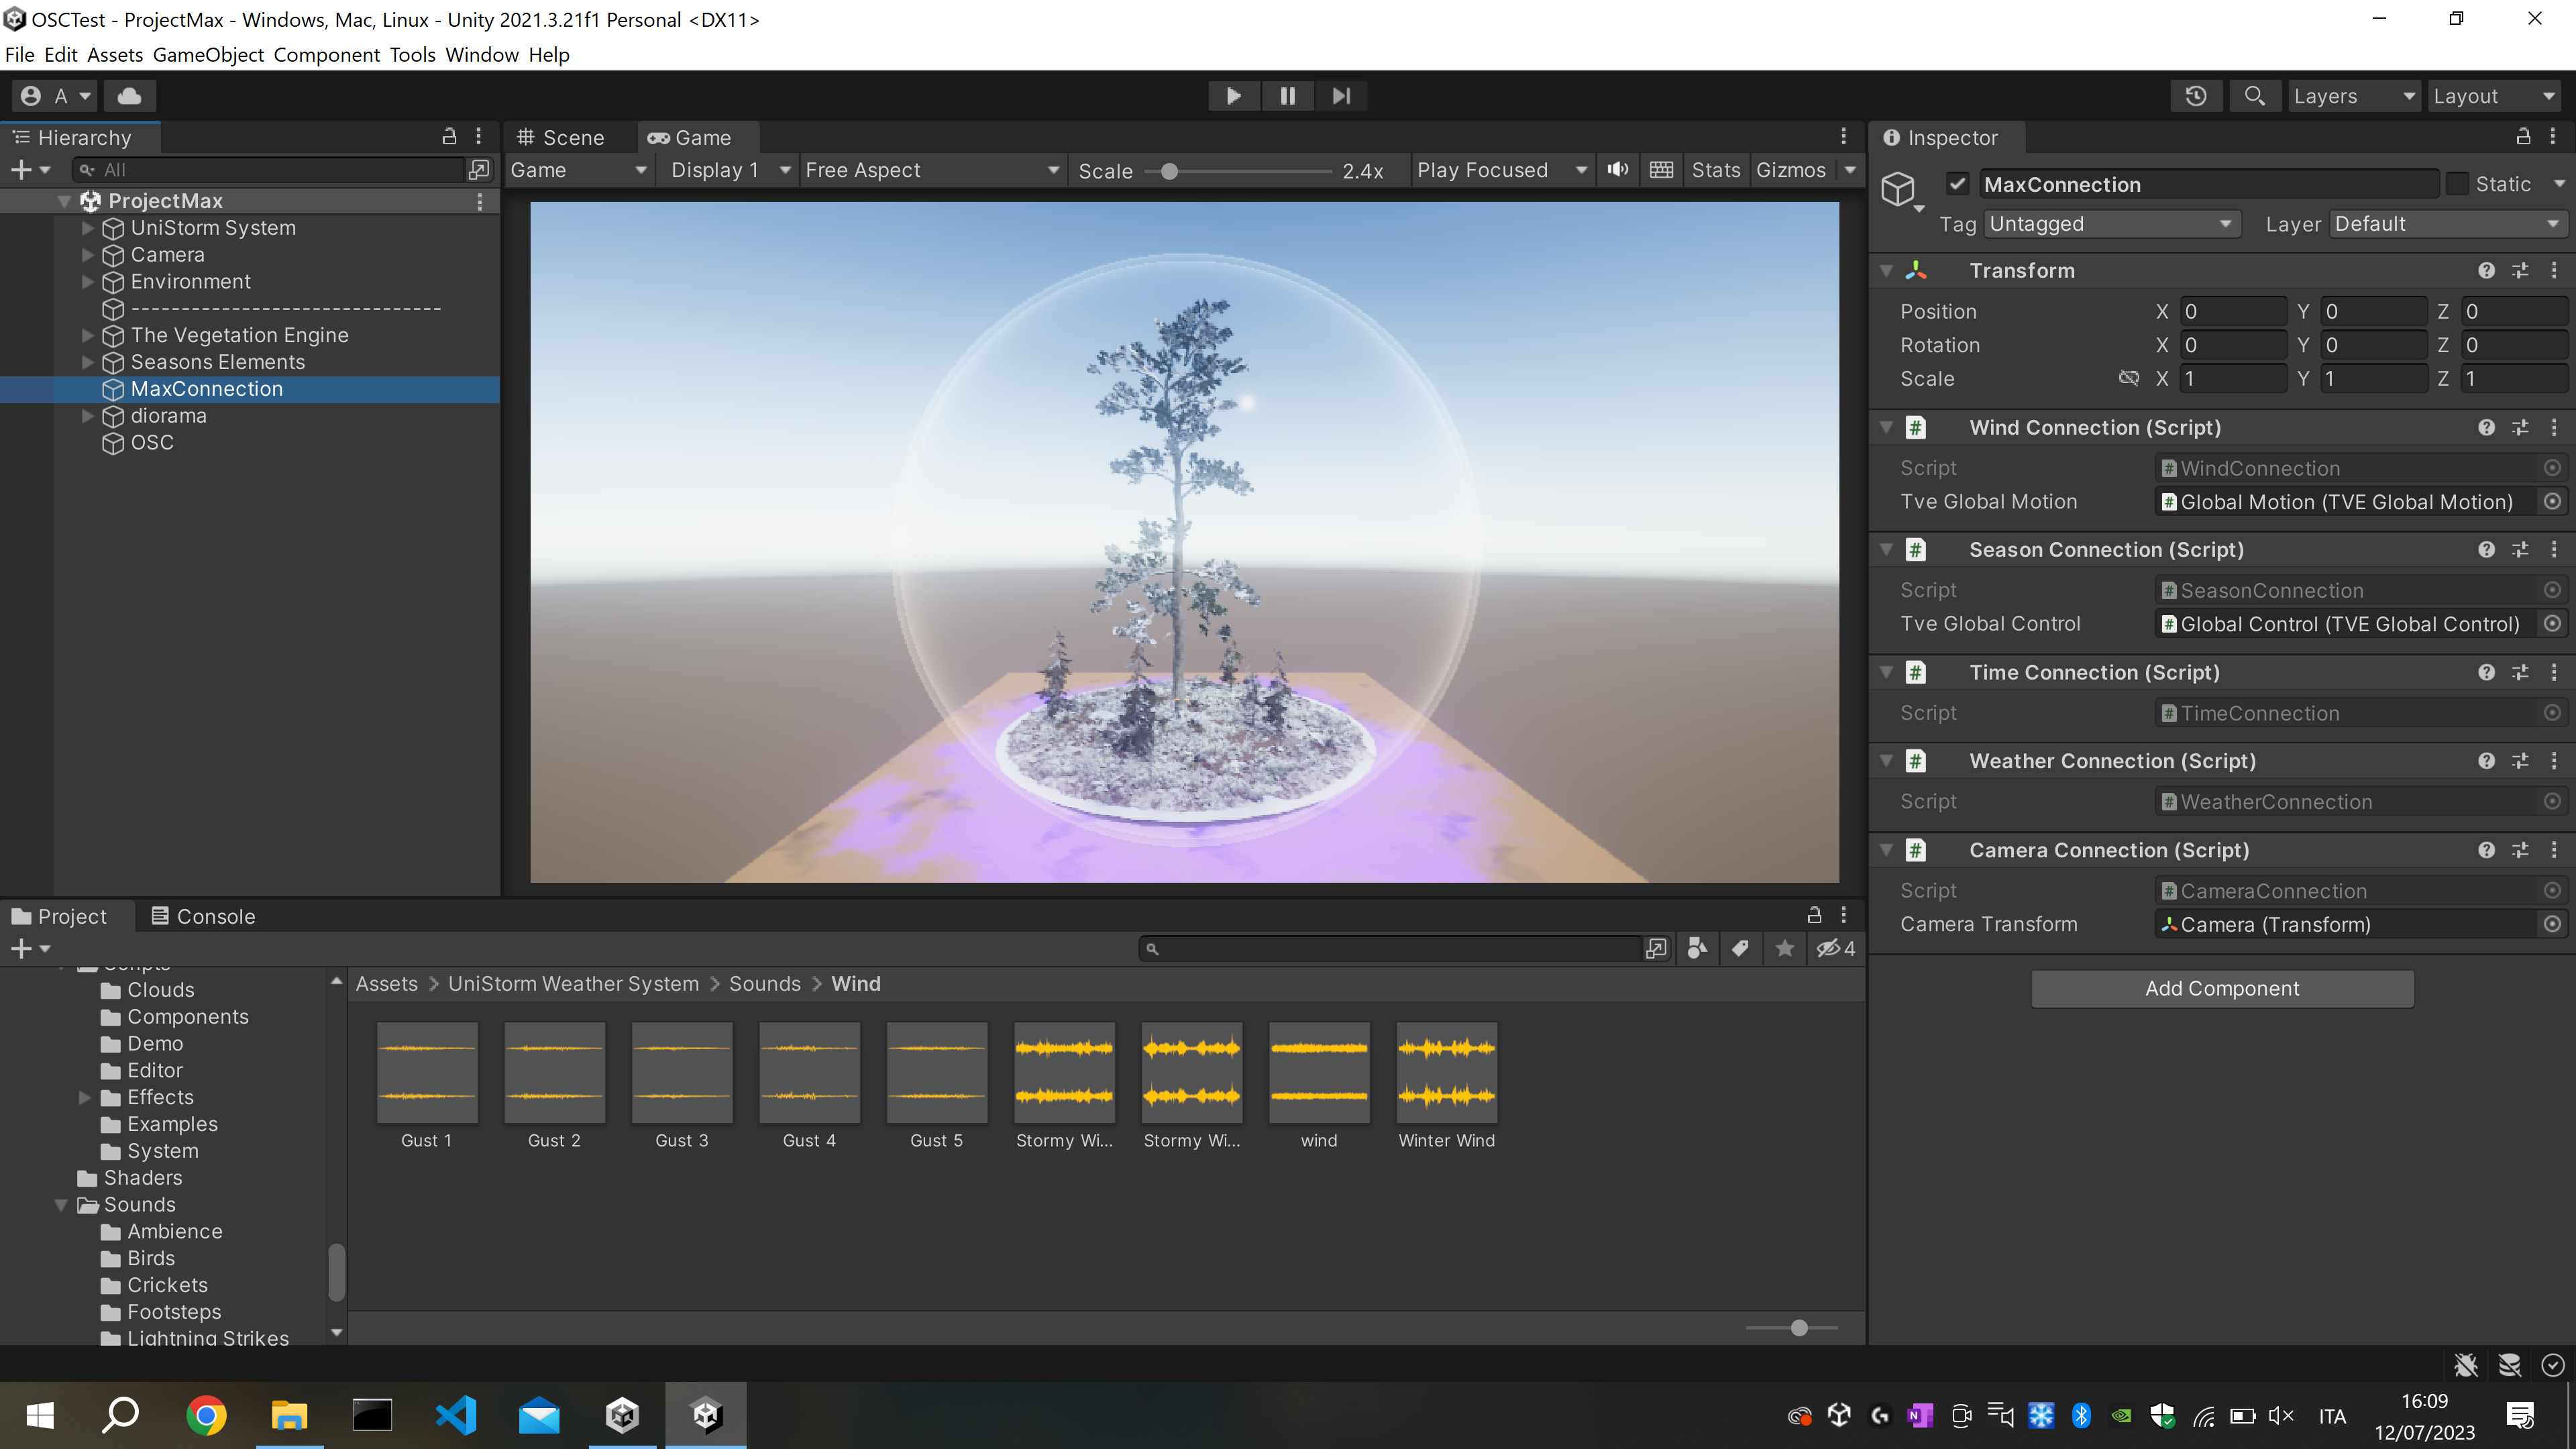The height and width of the screenshot is (1449, 2576).
Task: Pick an object for Tve Global Motion field
Action: (2552, 502)
